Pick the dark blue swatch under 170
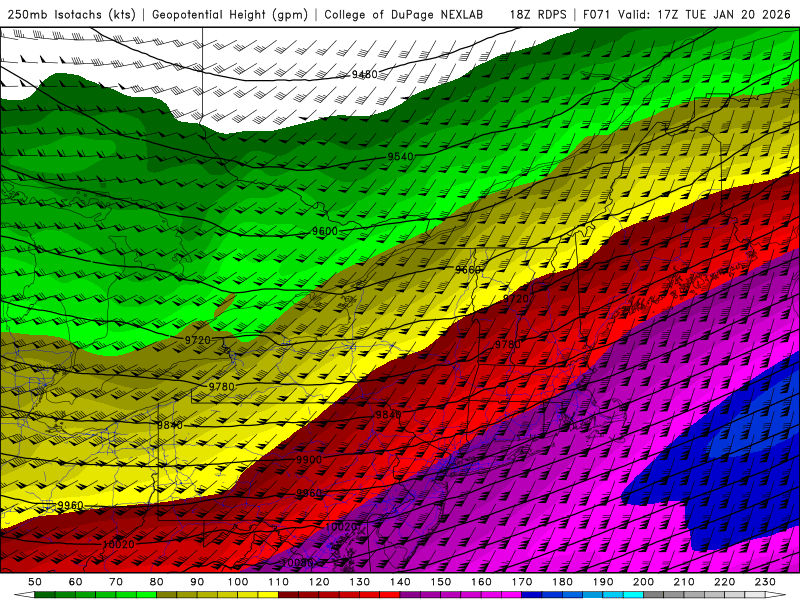Screen dimensions: 800x600 click(x=532, y=595)
